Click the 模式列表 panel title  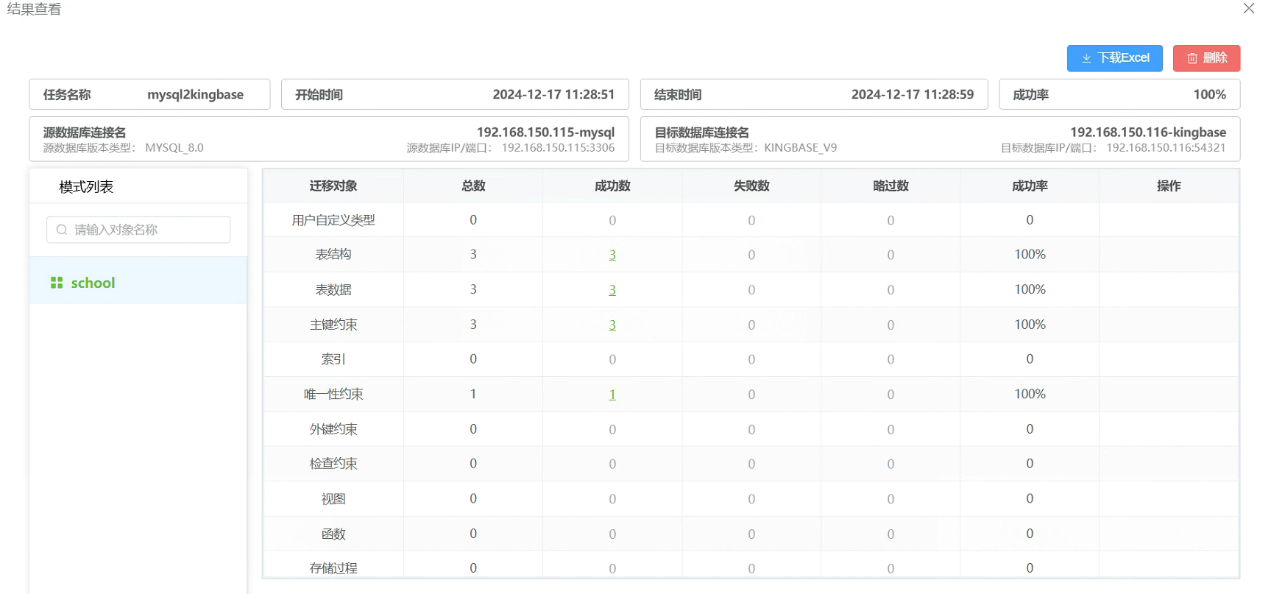86,187
